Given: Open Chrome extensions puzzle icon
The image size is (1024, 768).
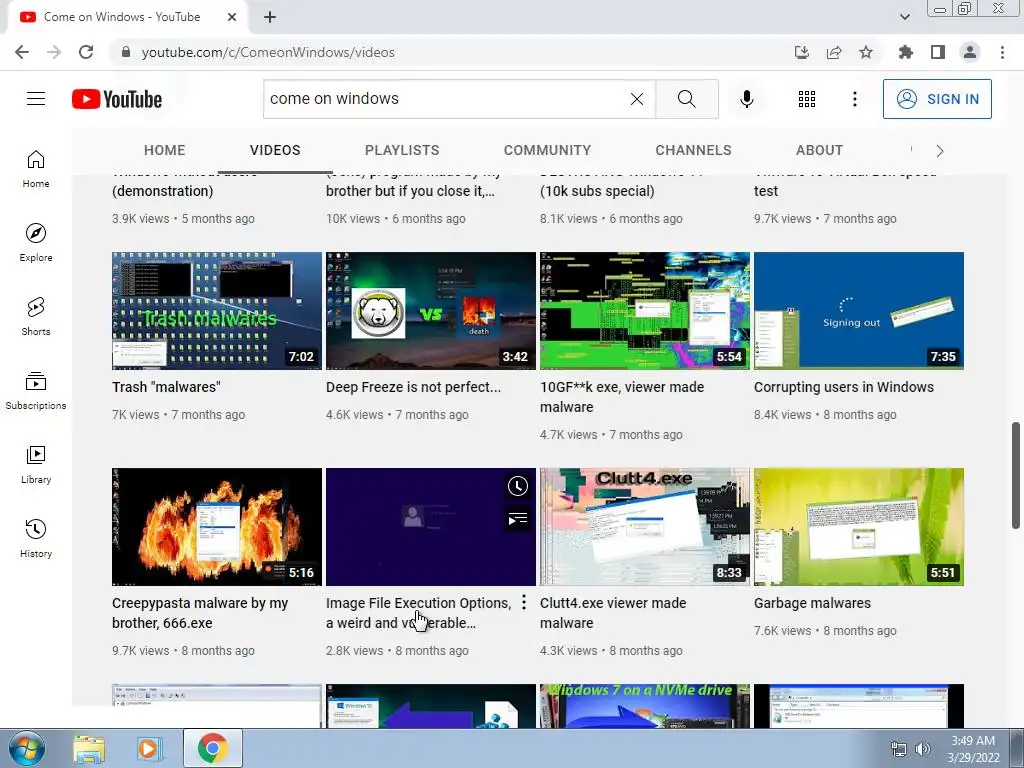Looking at the screenshot, I should tap(906, 52).
